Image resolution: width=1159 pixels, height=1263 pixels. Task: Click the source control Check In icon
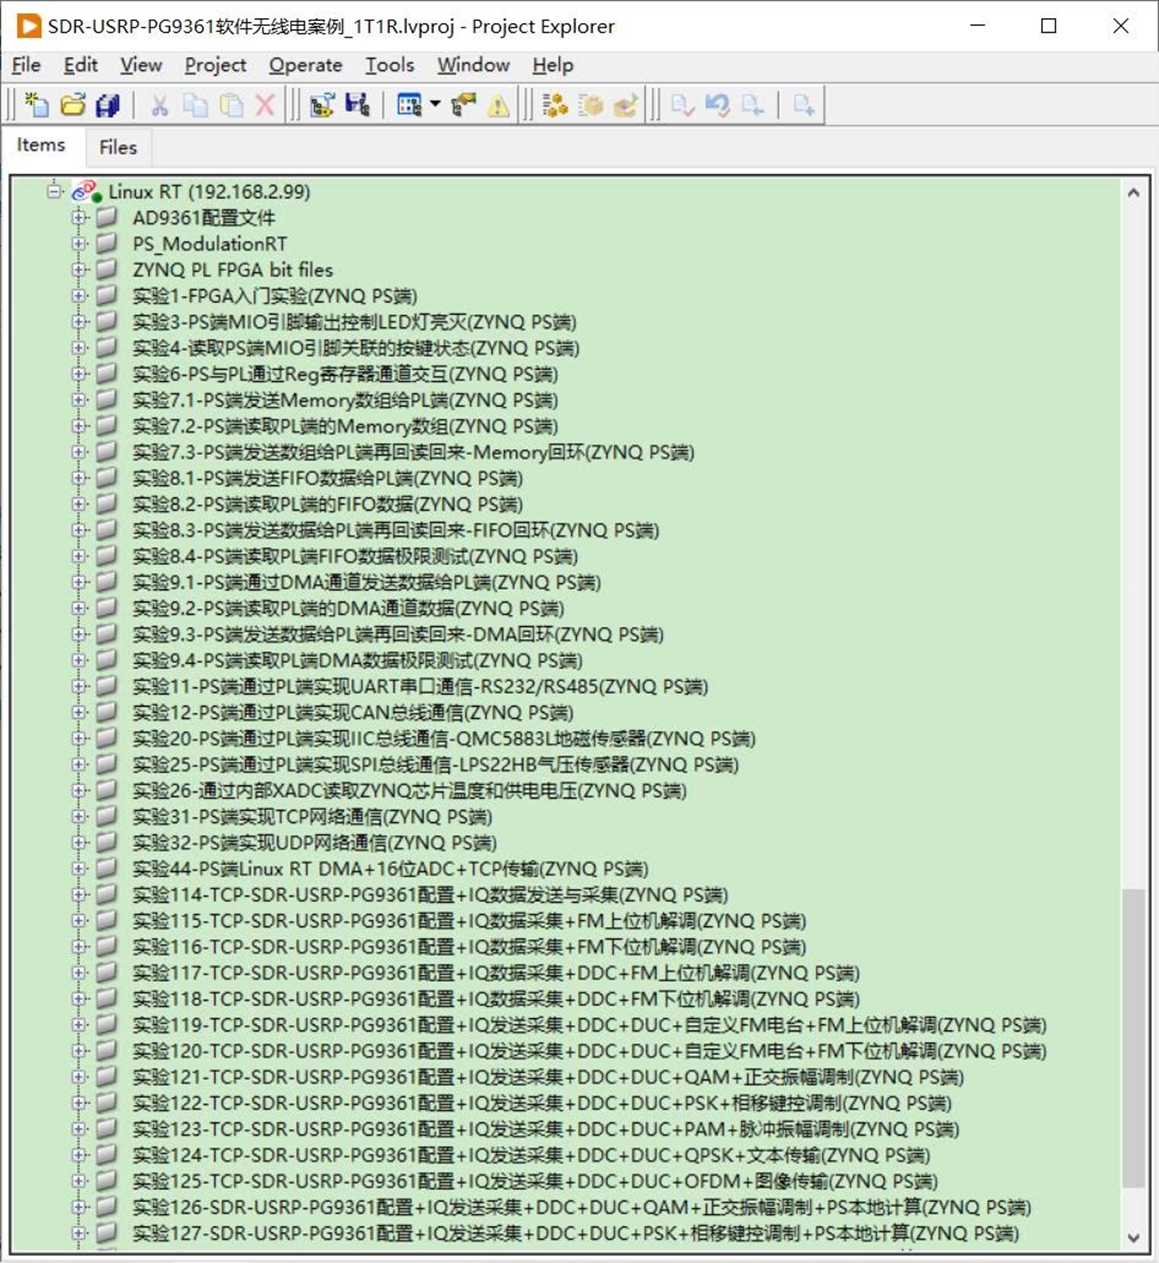point(683,104)
